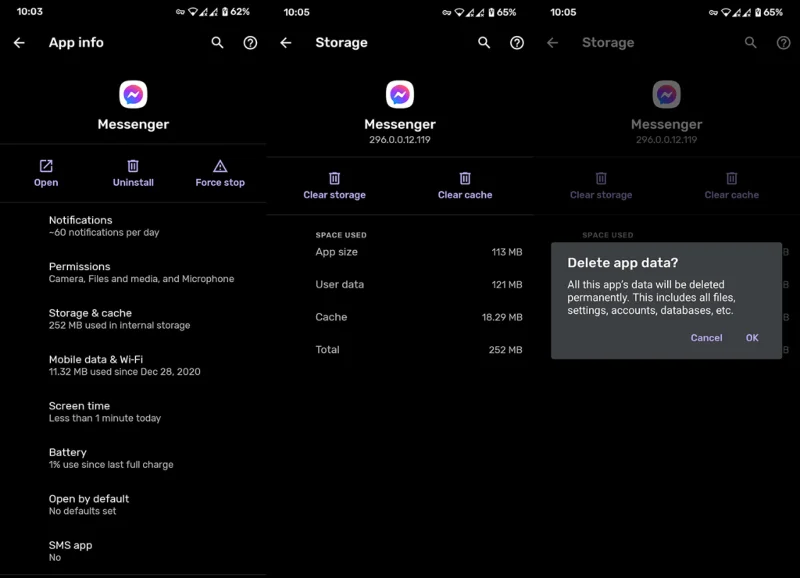This screenshot has height=578, width=800.
Task: Tap SPACE USED header on middle screen
Action: coord(341,235)
